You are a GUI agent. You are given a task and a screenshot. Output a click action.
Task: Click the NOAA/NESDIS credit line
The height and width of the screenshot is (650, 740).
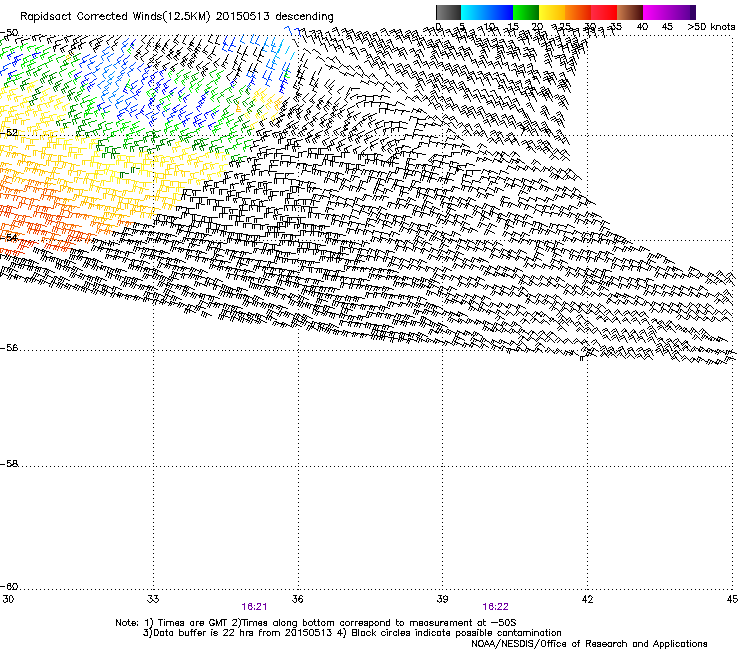pos(589,644)
